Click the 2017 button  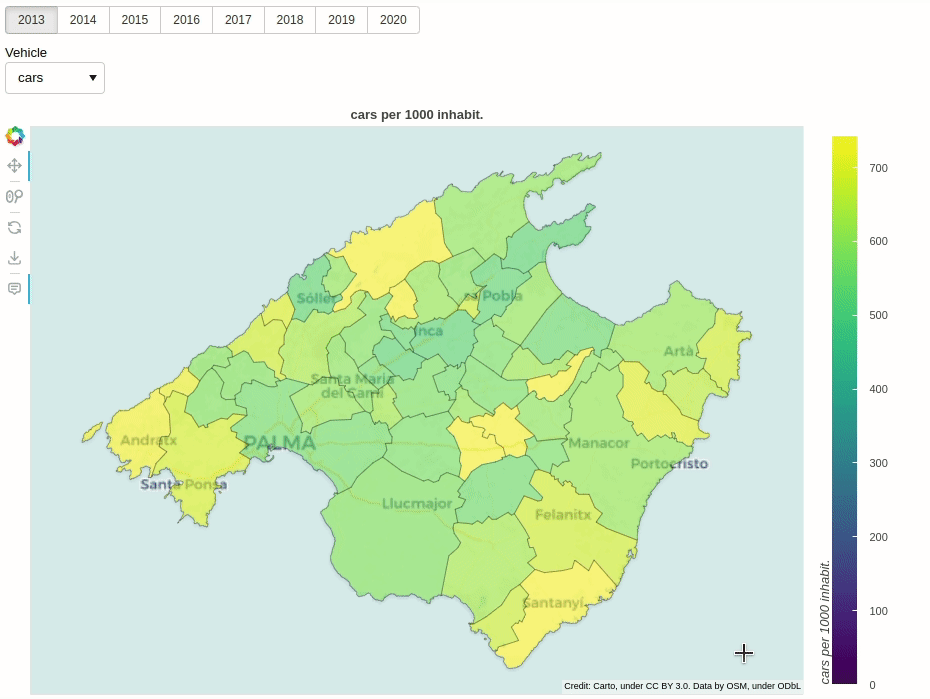coord(238,19)
